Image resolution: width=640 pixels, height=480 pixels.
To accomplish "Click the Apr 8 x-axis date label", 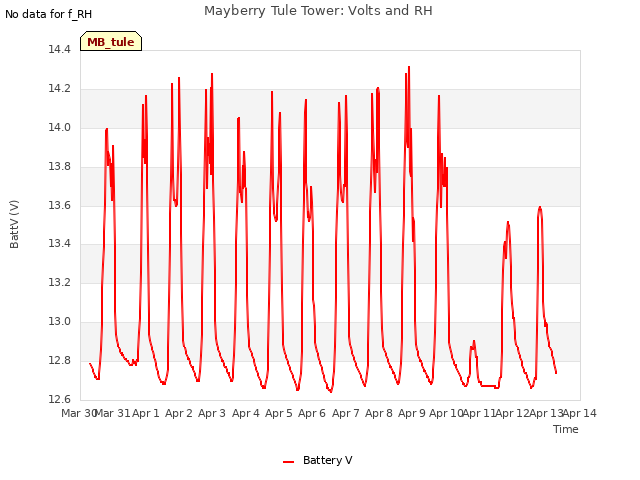I will point(379,413).
